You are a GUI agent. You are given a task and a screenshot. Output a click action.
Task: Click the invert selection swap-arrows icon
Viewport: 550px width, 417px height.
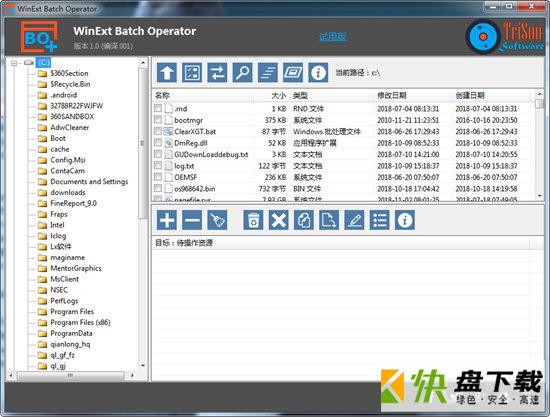click(x=217, y=73)
